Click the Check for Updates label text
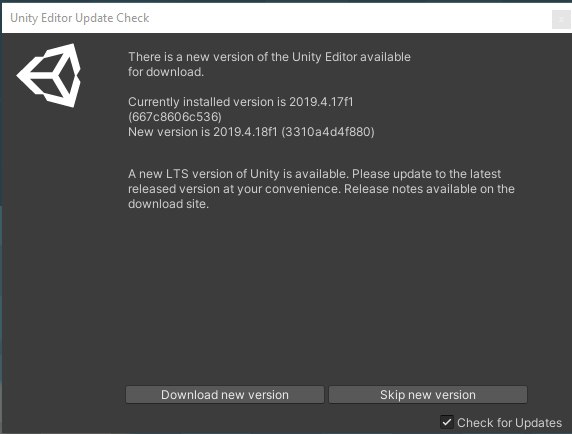This screenshot has width=572, height=434. pos(509,423)
